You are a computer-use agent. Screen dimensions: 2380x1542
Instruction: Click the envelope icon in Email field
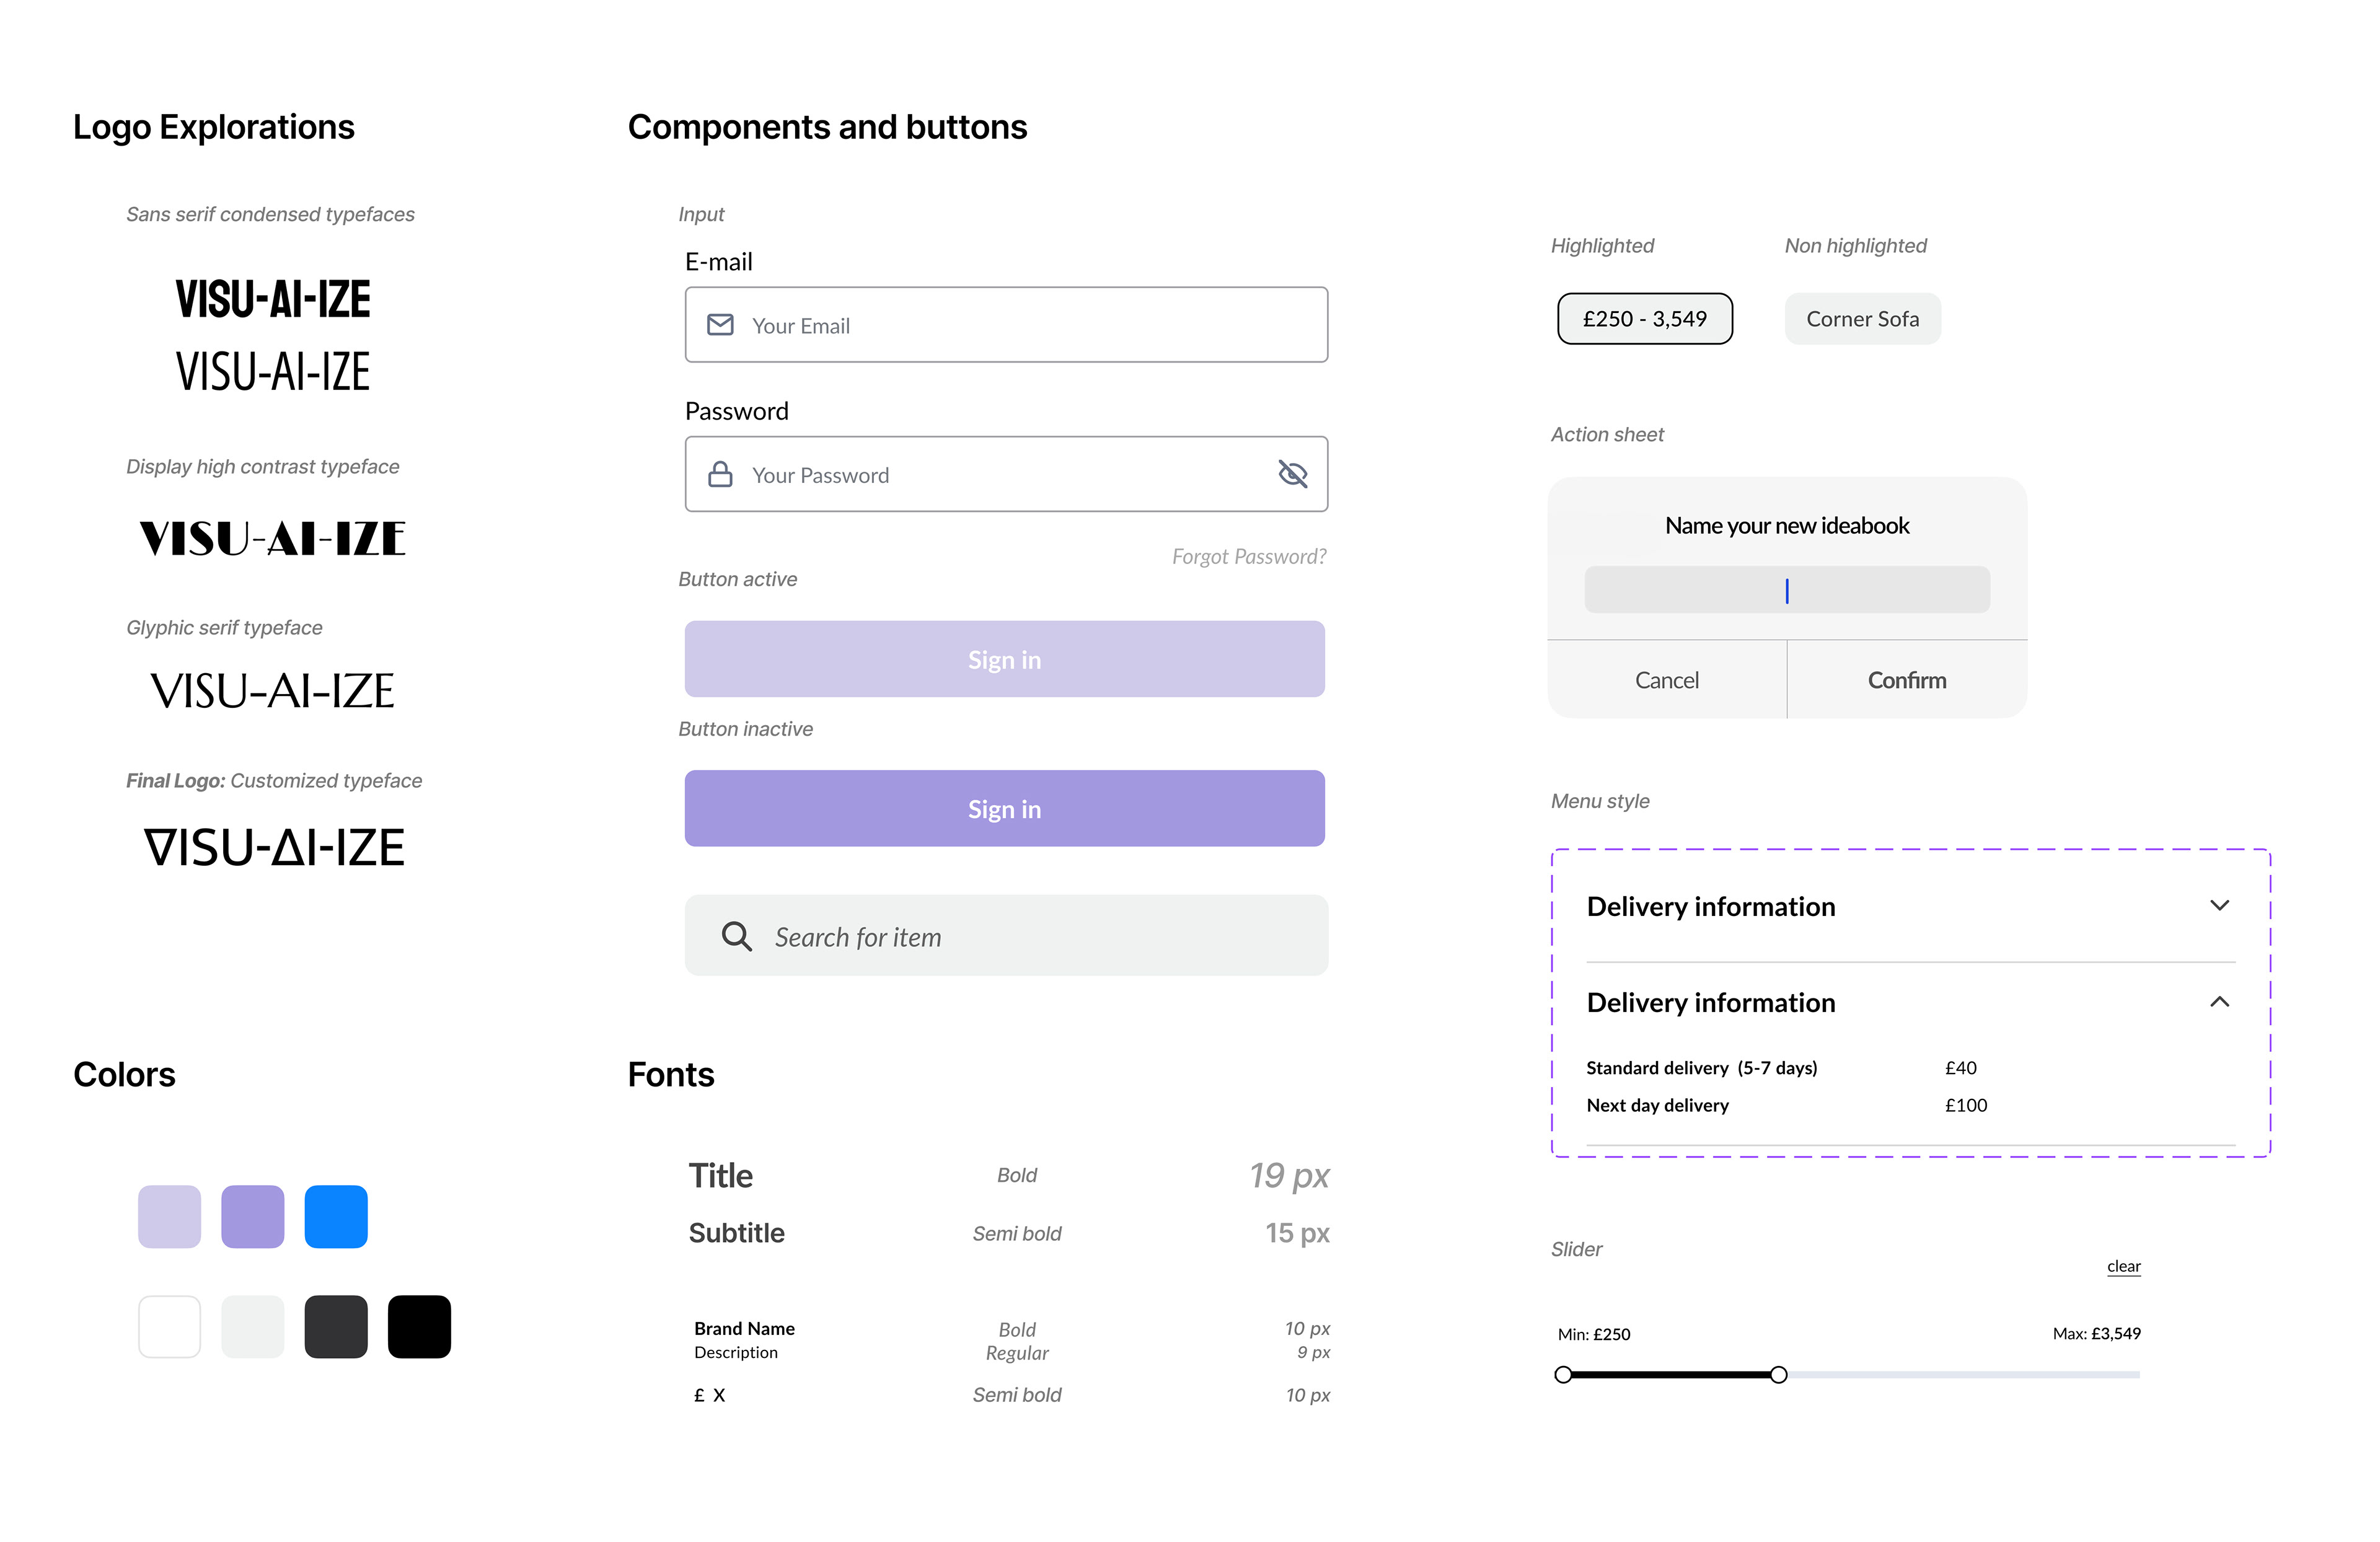click(x=720, y=325)
